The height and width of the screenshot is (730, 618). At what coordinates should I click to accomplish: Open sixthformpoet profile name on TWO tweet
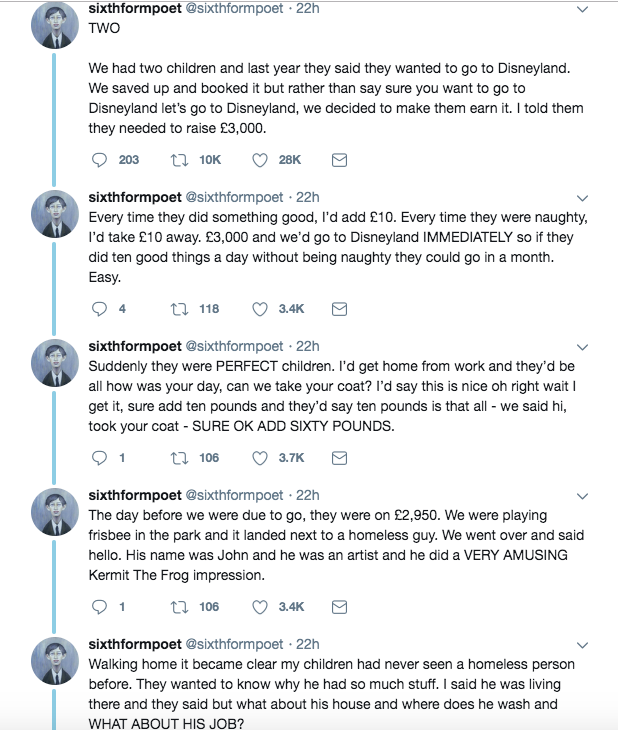pyautogui.click(x=135, y=8)
